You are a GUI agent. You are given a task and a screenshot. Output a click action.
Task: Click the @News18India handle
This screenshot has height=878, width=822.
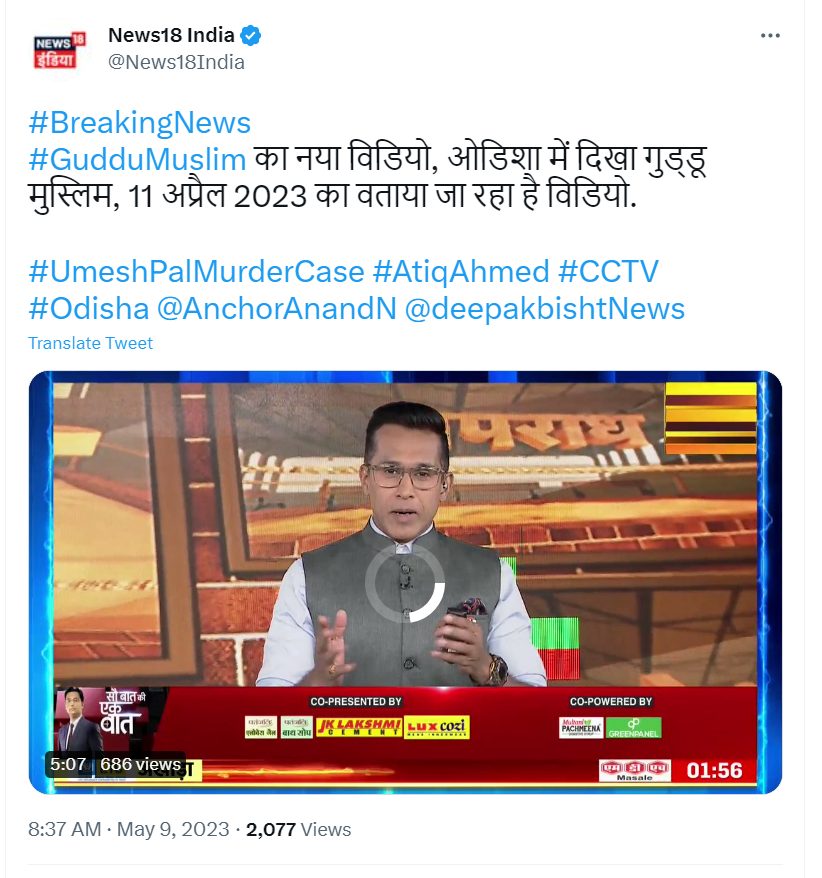click(x=176, y=62)
